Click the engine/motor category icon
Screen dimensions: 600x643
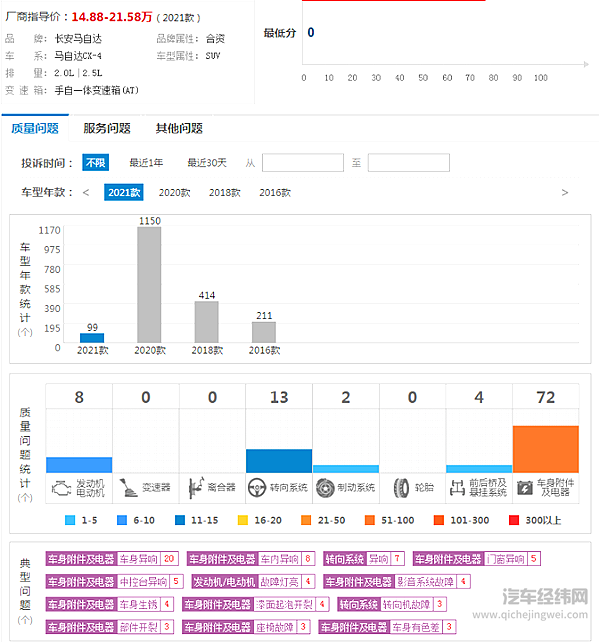(61, 488)
